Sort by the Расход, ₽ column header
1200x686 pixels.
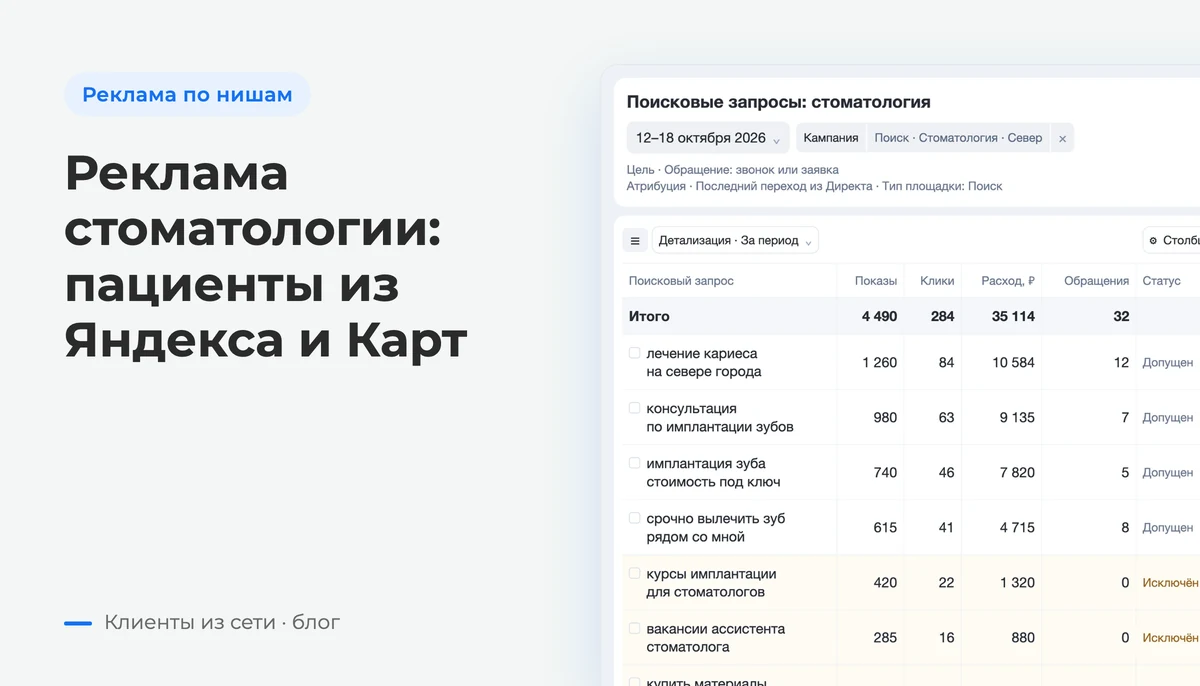click(1008, 281)
